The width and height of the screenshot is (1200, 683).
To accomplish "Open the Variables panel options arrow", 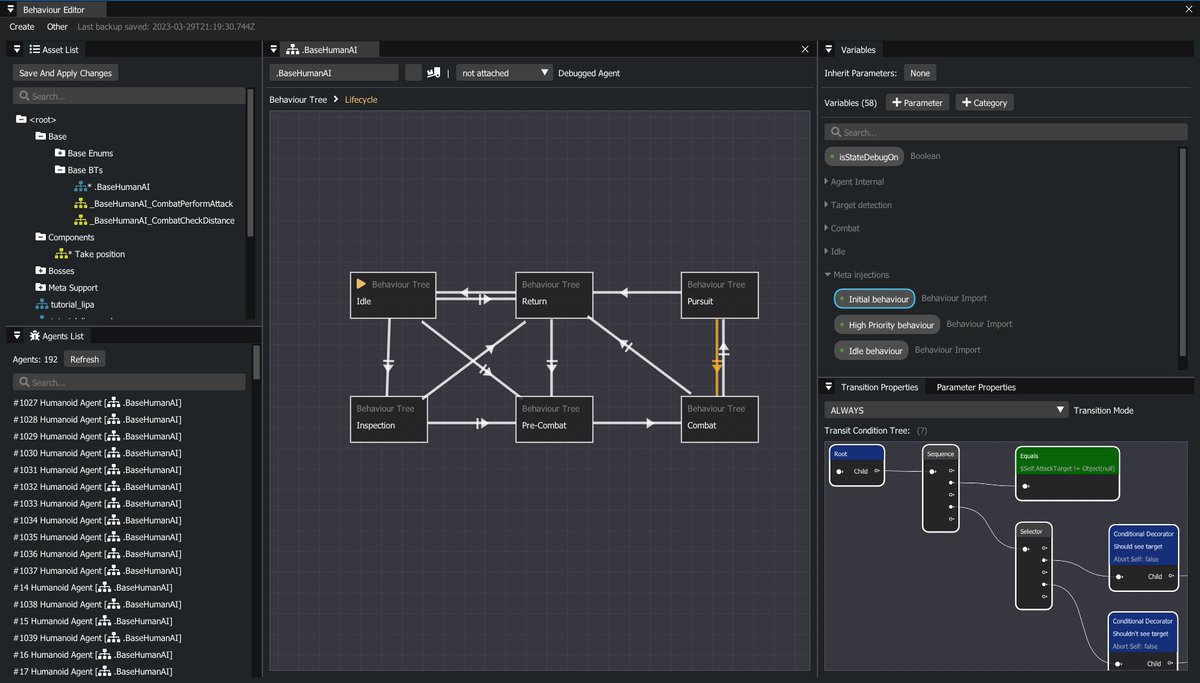I will [828, 49].
